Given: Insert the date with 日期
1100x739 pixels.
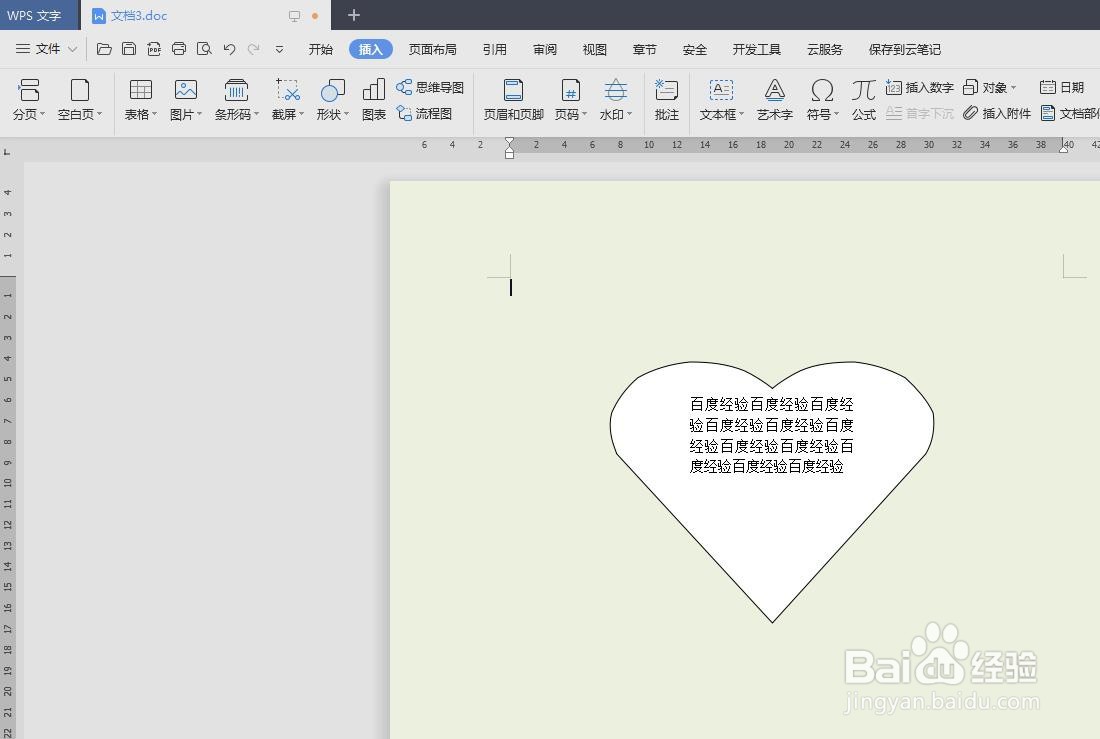Looking at the screenshot, I should pos(1062,87).
